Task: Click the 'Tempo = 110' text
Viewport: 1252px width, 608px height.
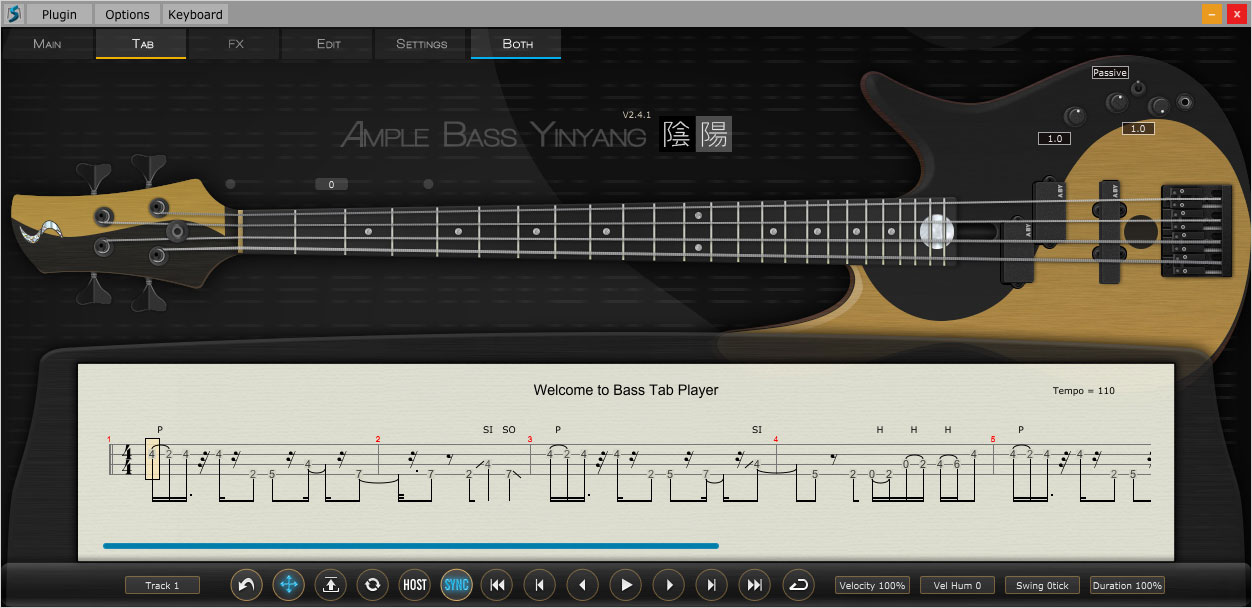Action: pos(1084,391)
